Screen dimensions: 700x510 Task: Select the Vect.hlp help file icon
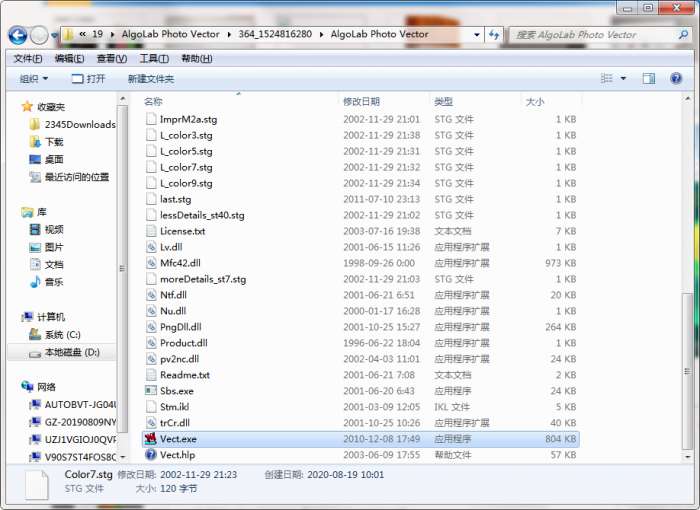tap(151, 455)
